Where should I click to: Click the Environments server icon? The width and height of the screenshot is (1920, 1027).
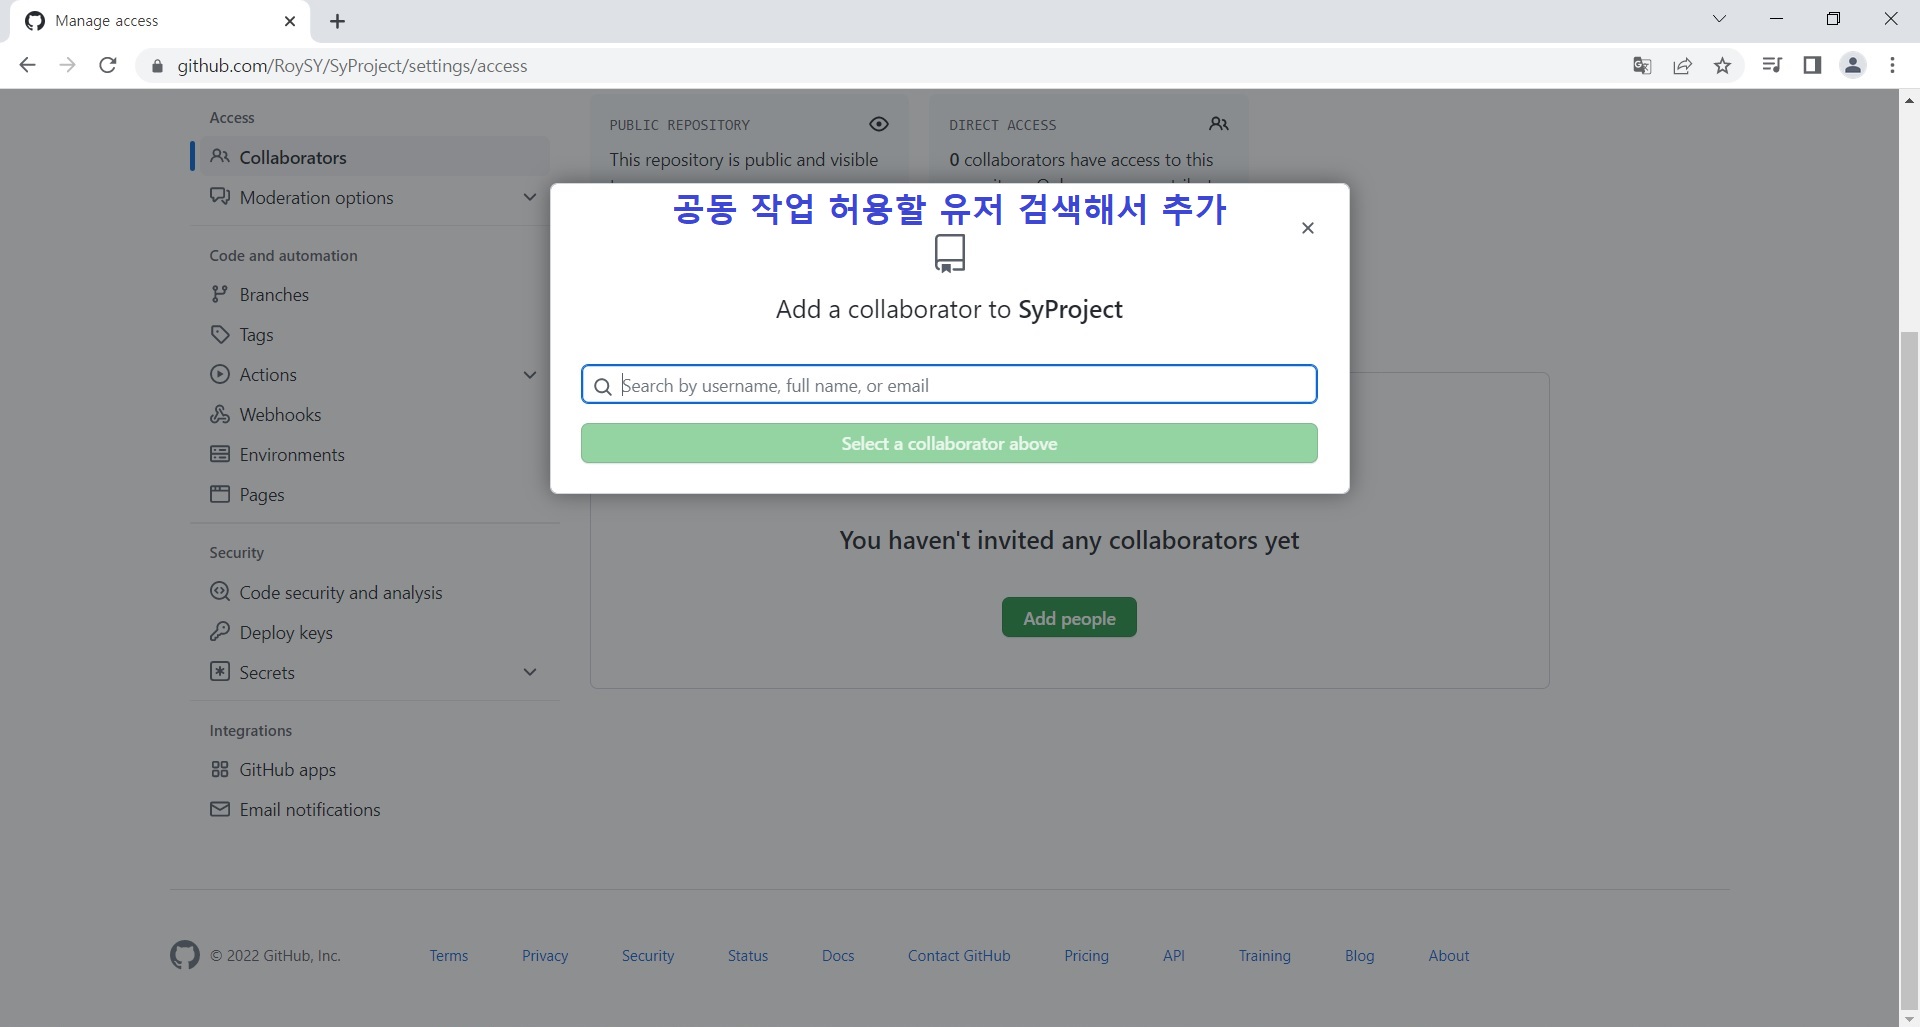tap(220, 454)
